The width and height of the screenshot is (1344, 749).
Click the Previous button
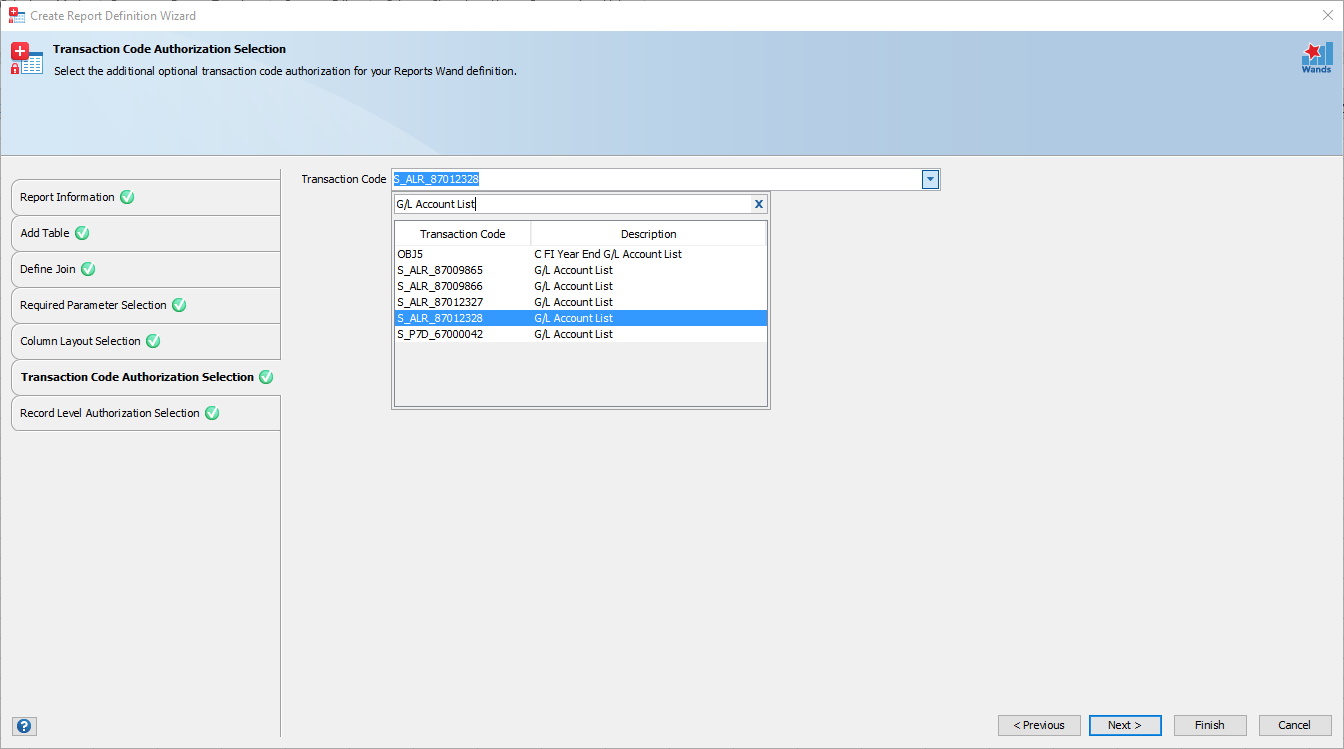(x=1039, y=725)
